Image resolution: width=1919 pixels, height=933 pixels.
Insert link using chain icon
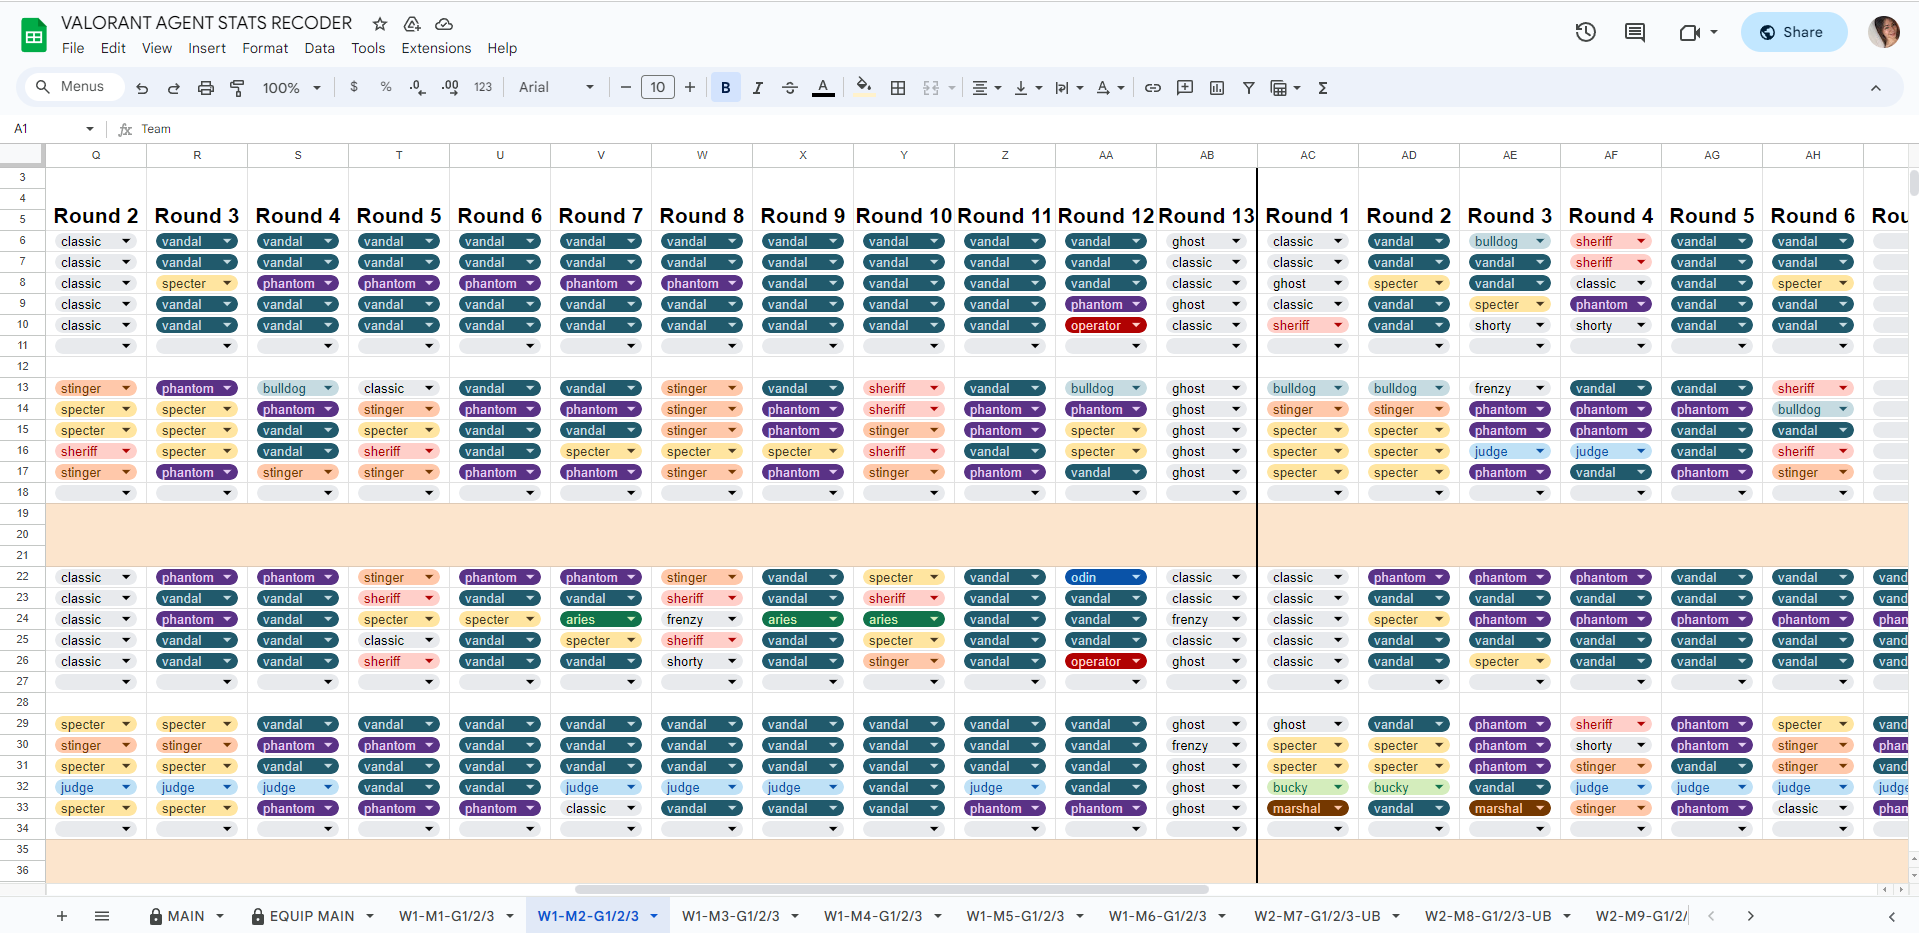[x=1153, y=88]
